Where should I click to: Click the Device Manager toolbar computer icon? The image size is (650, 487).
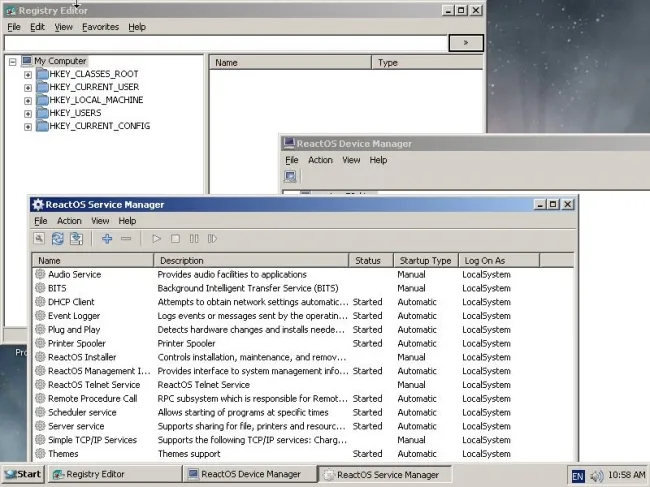point(290,176)
